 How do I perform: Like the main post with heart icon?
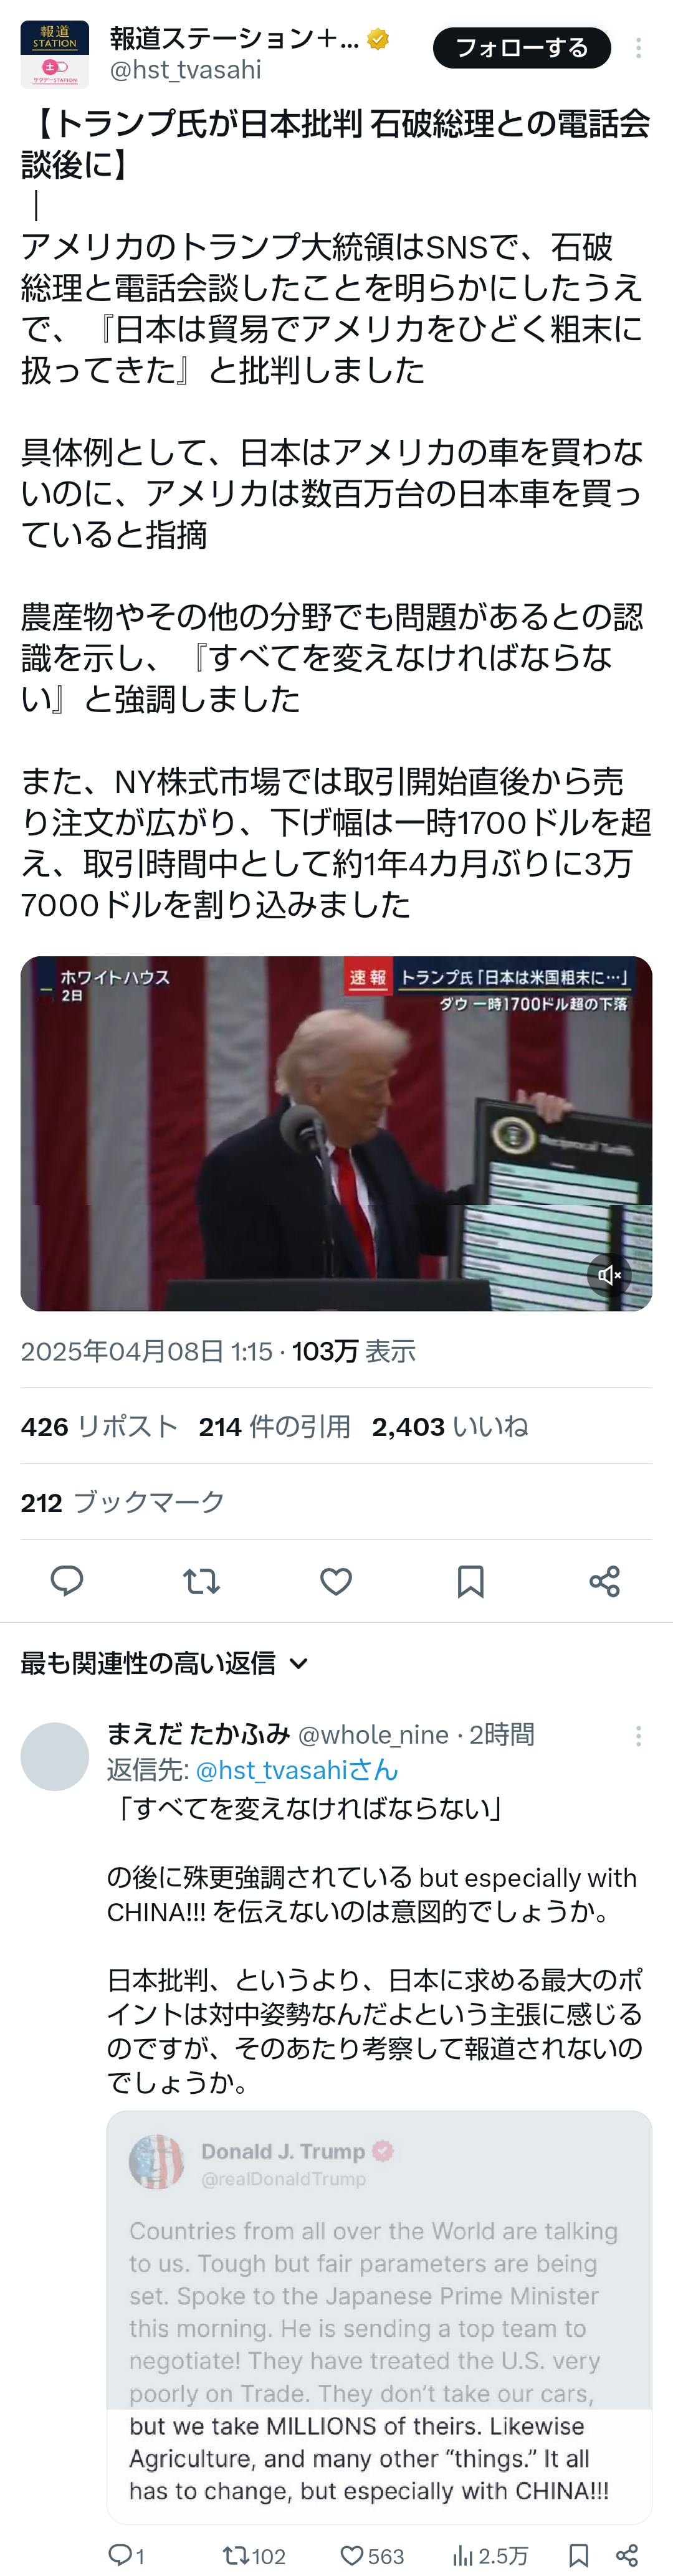(x=336, y=1581)
